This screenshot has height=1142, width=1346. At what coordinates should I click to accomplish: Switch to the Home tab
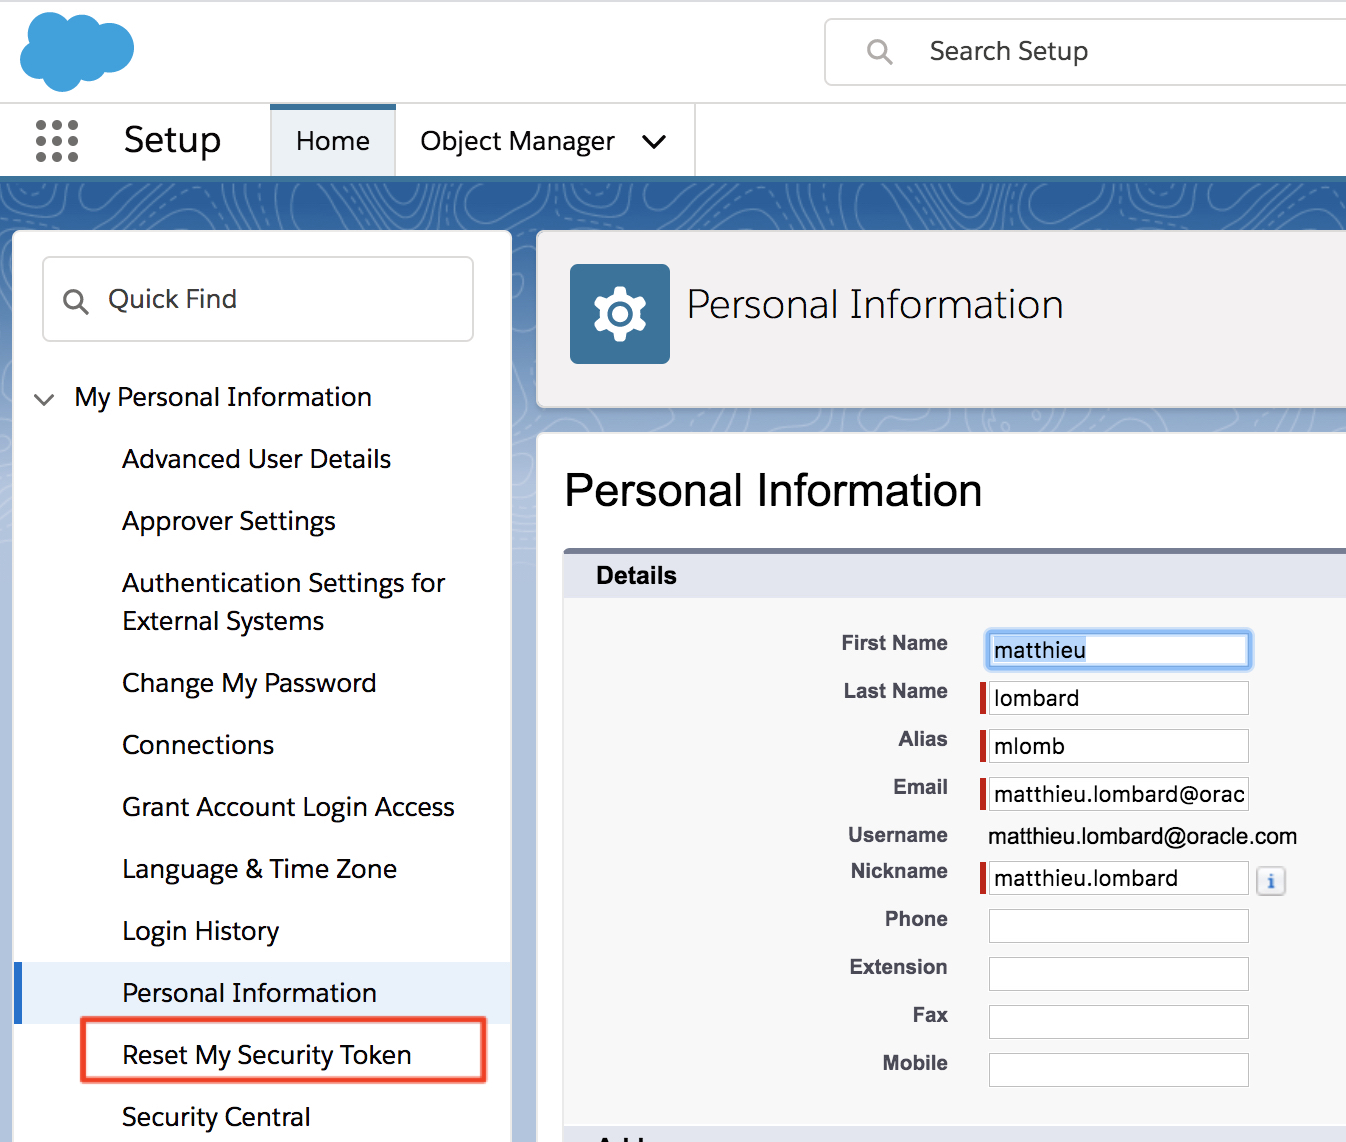click(x=332, y=141)
